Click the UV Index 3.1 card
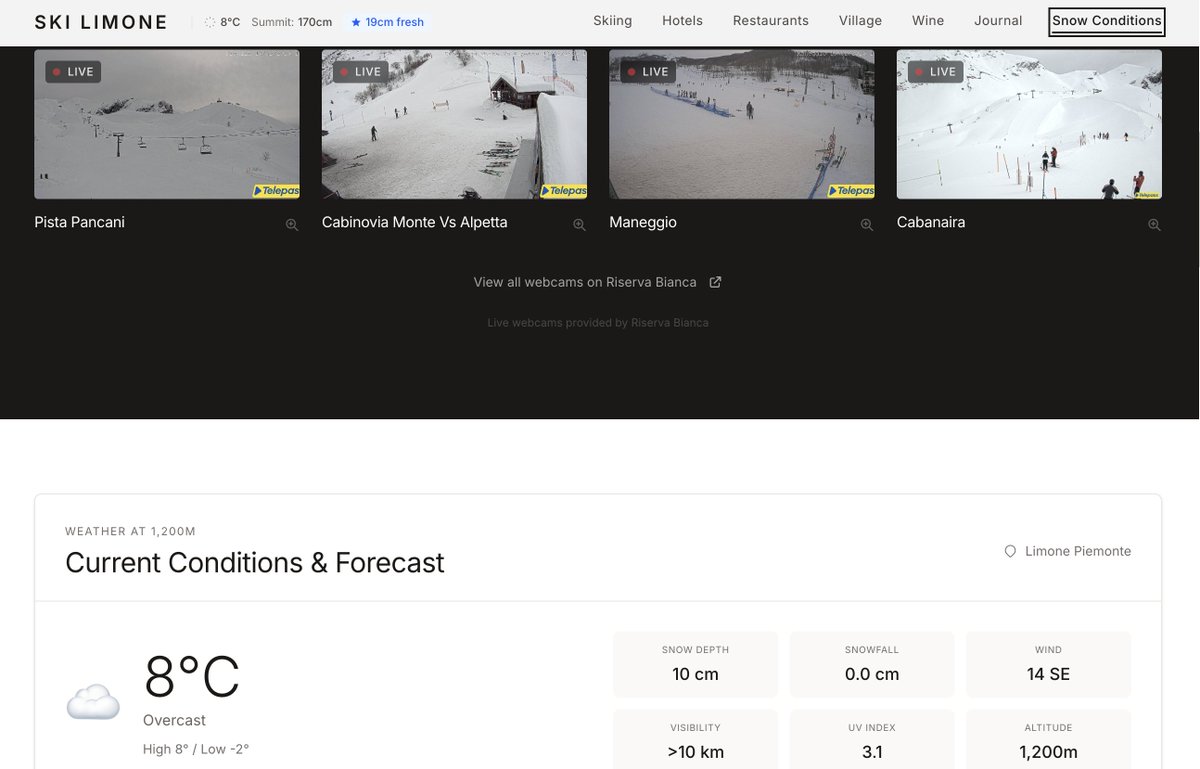 (x=872, y=740)
